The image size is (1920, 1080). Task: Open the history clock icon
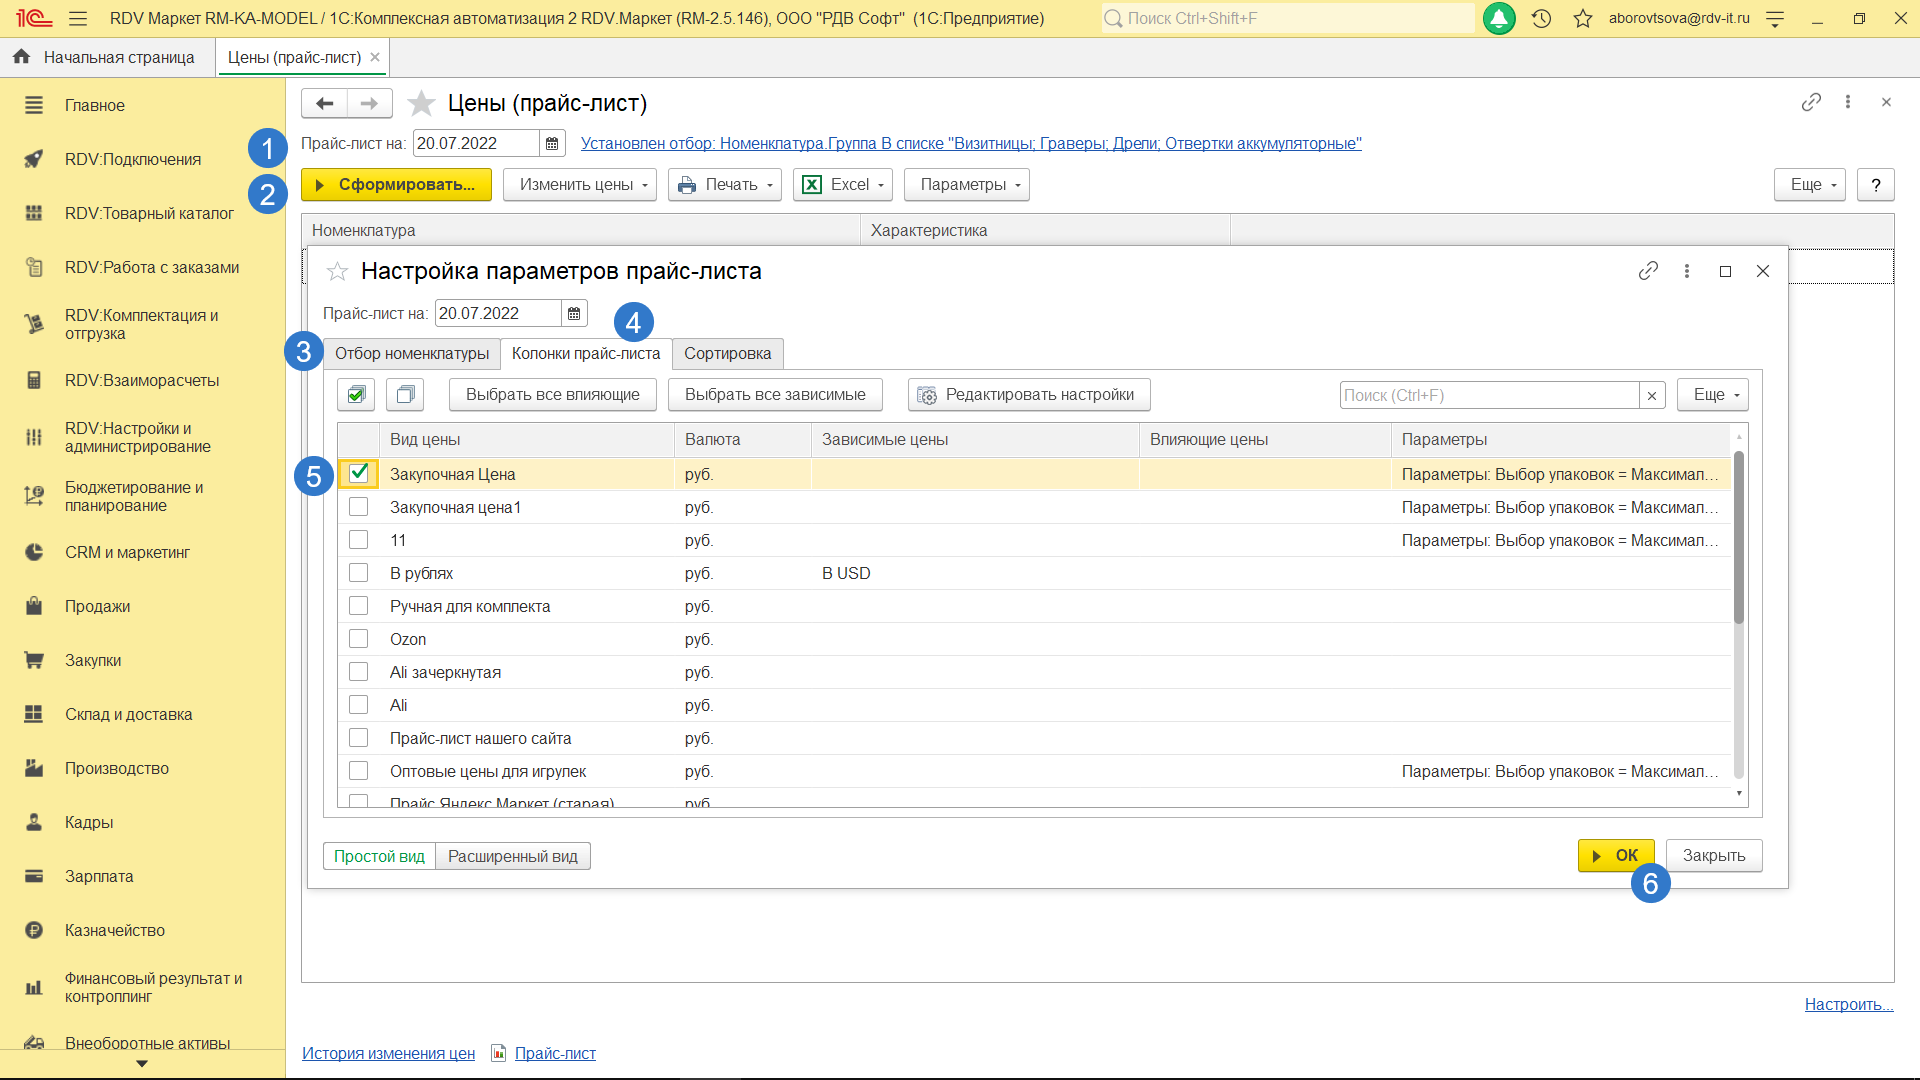[1541, 18]
